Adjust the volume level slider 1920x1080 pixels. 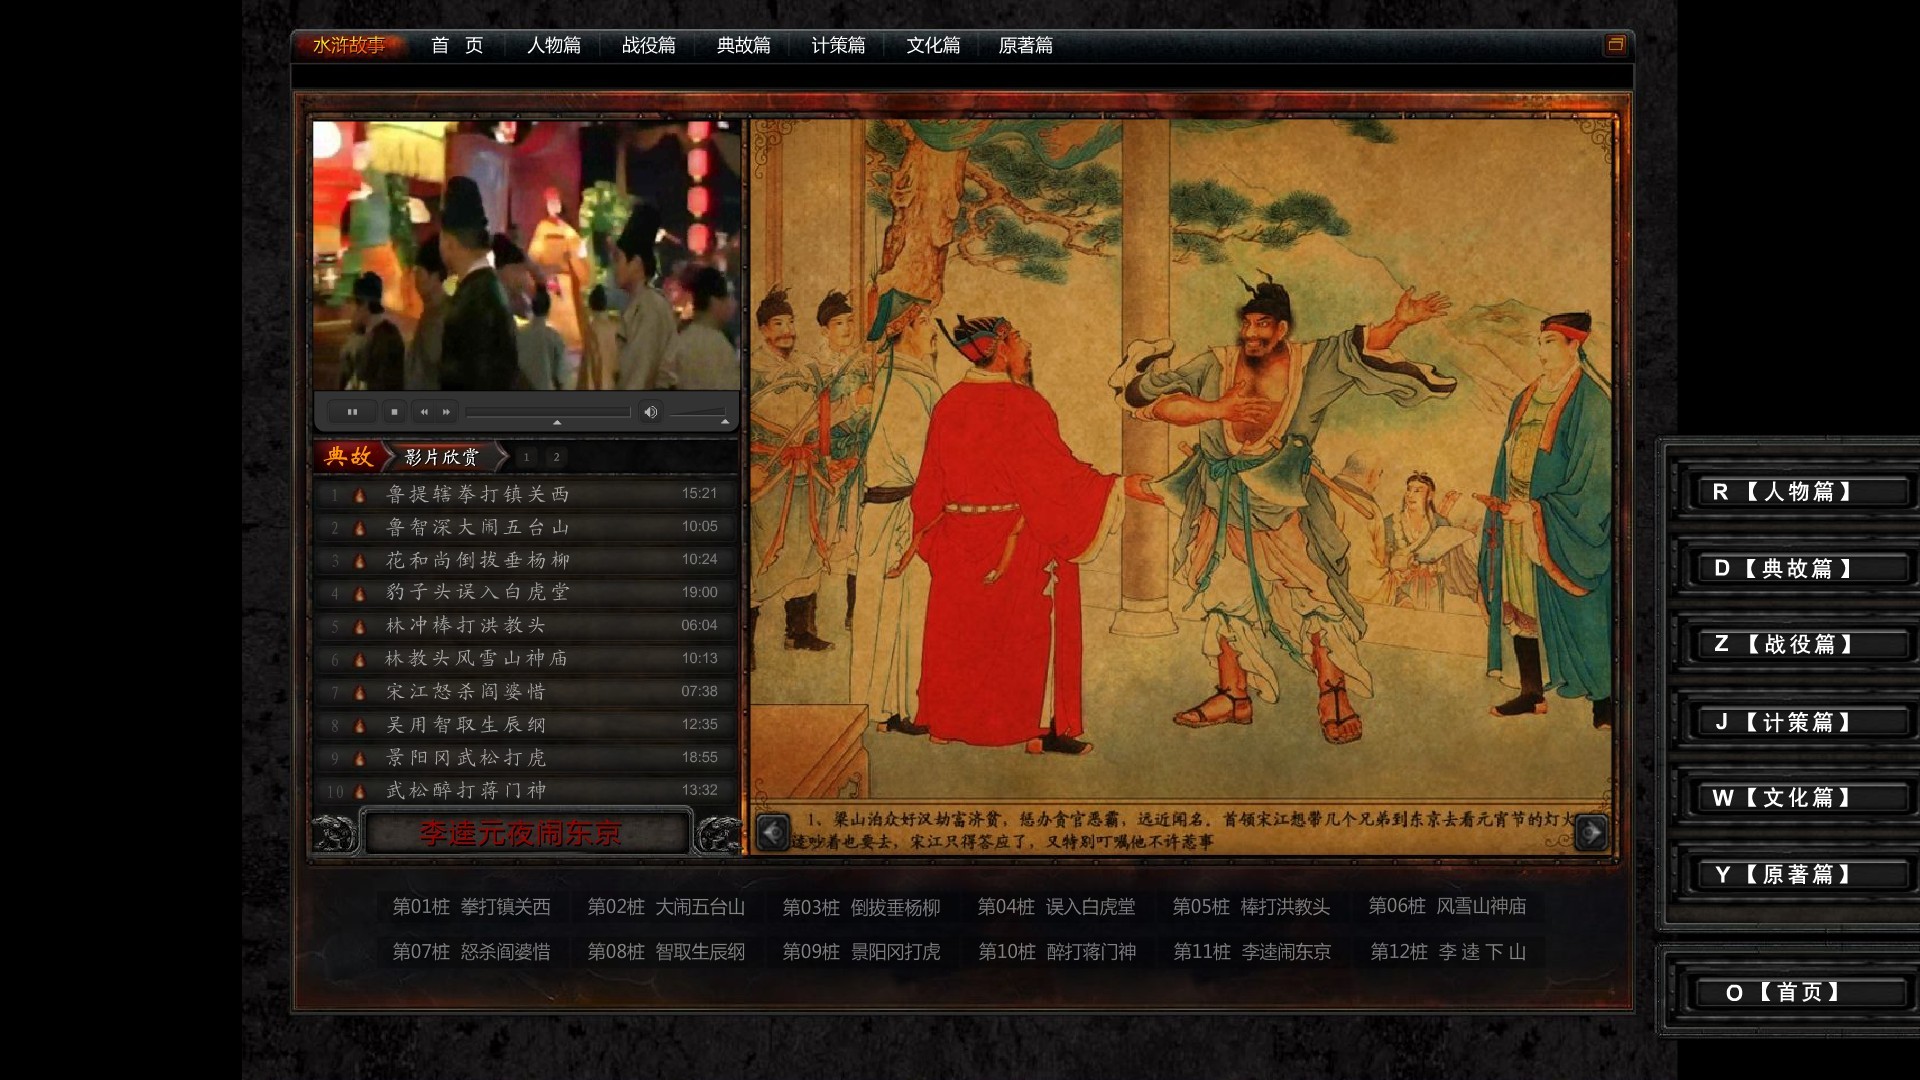(x=698, y=412)
